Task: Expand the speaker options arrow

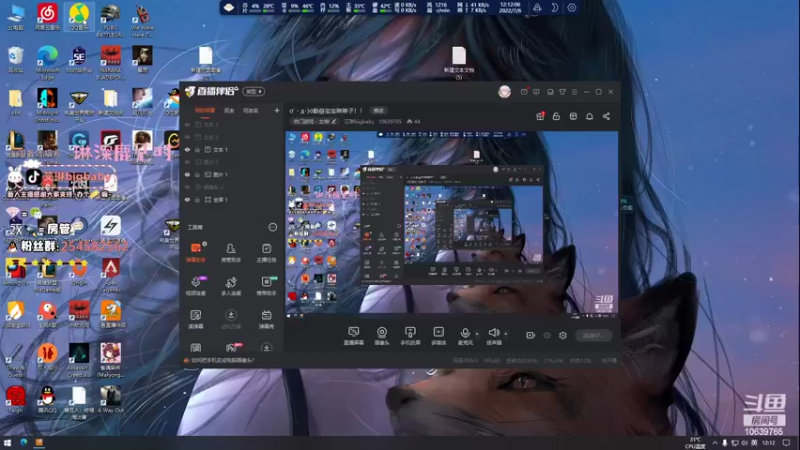Action: click(x=506, y=334)
